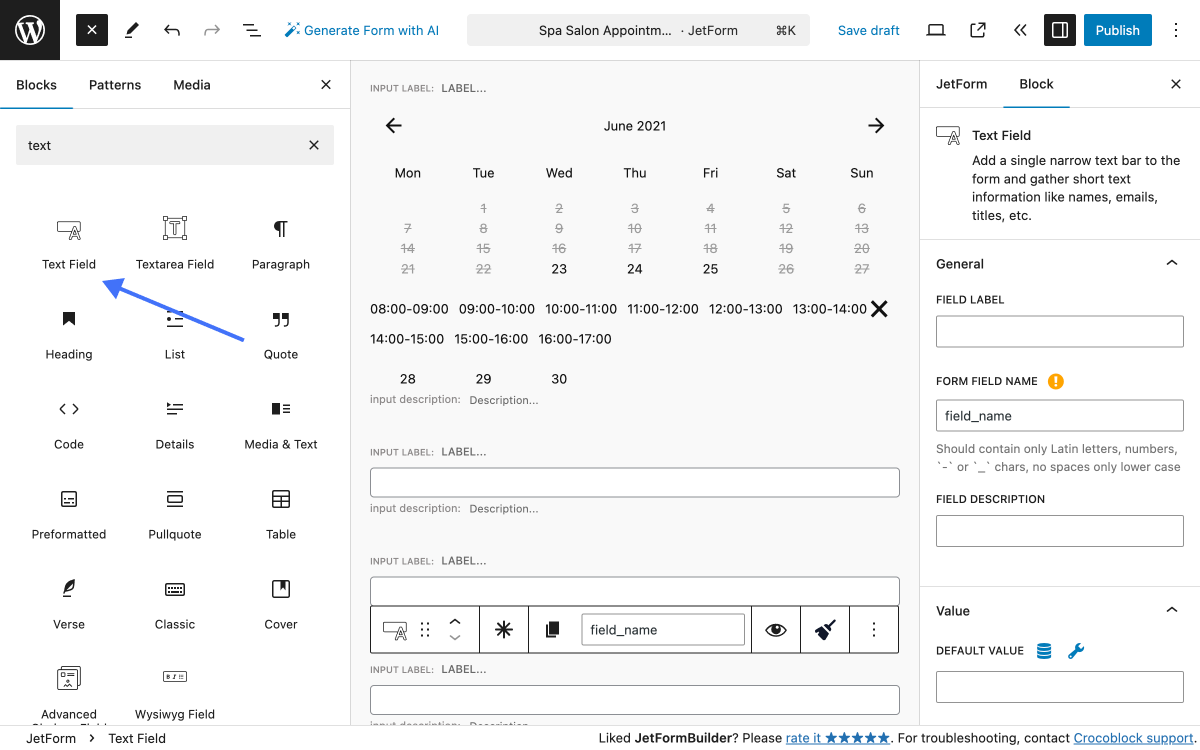Choose the 16:00-17:00 time slot
This screenshot has width=1200, height=750.
pyautogui.click(x=575, y=339)
